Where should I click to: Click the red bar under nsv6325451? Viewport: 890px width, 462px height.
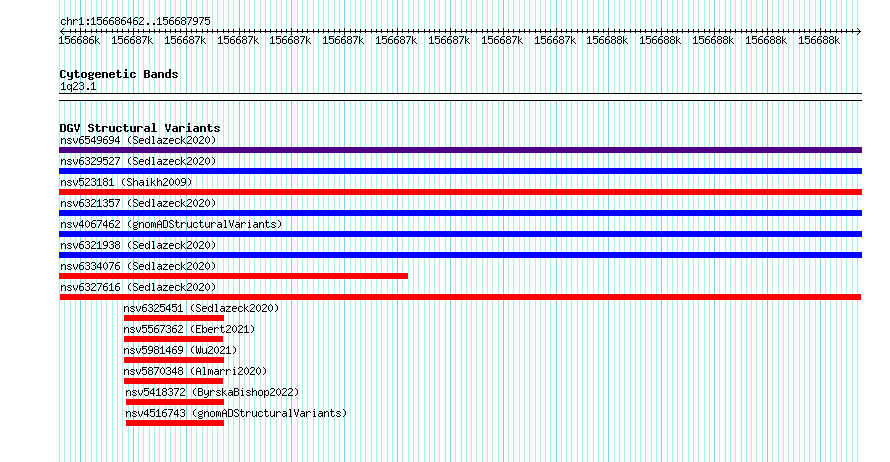[x=174, y=318]
